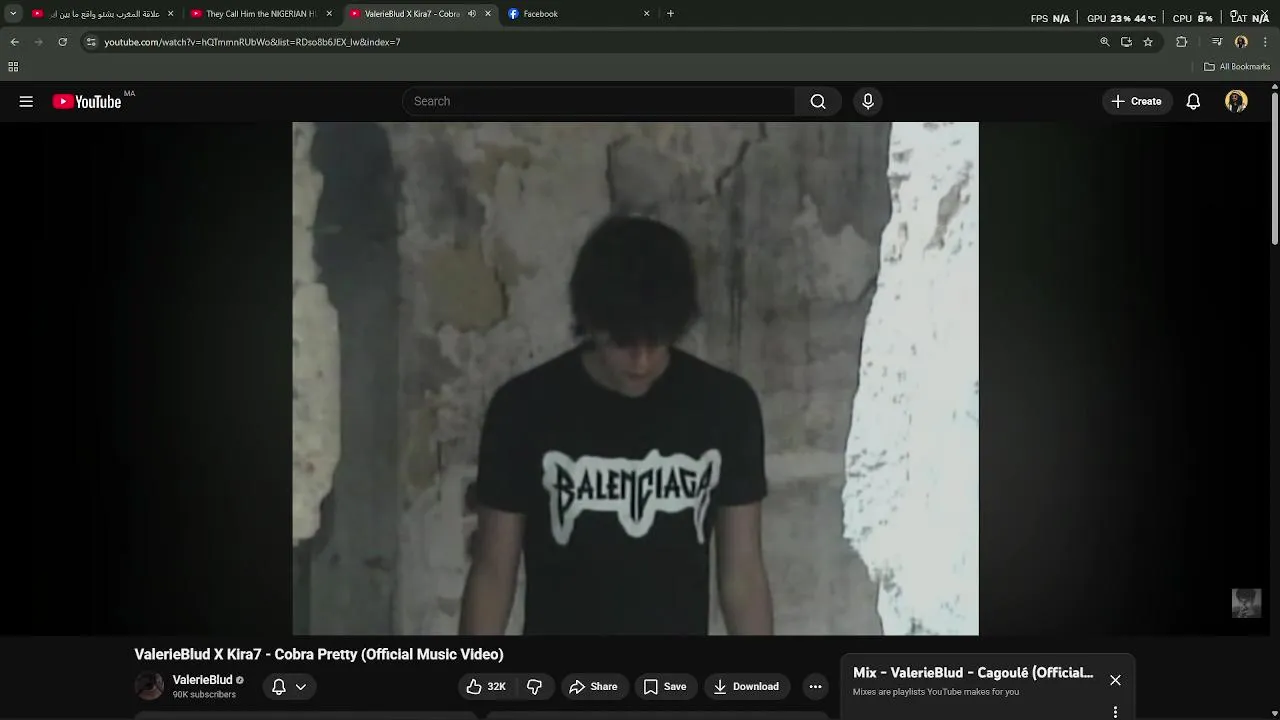Open the YouTube account avatar menu

(1236, 101)
